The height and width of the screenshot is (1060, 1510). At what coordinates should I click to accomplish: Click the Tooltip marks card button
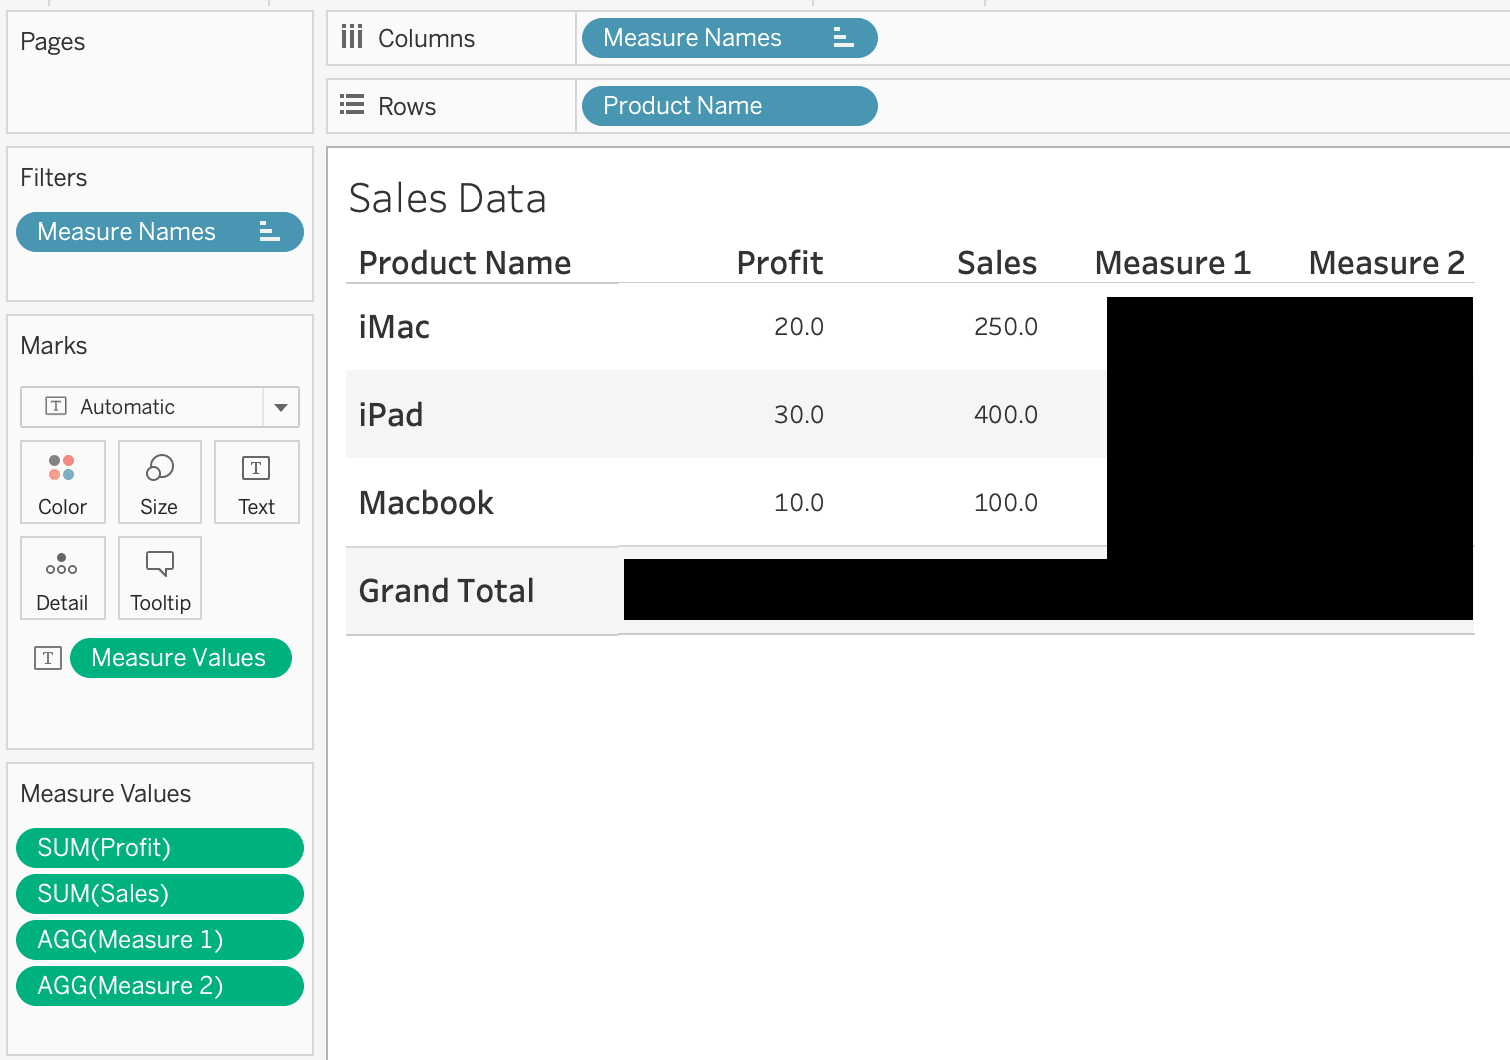(160, 578)
